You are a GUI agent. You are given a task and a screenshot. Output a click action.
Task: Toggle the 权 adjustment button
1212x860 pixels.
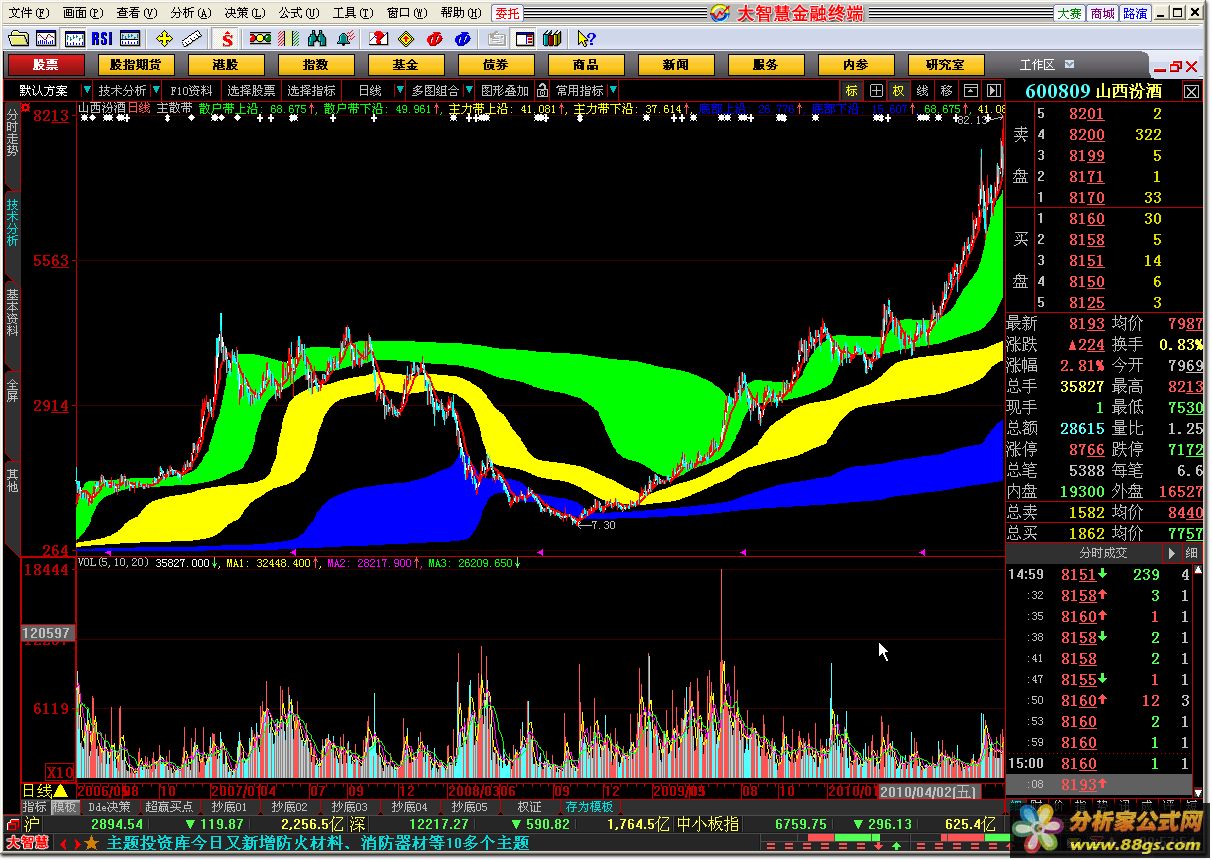[899, 90]
